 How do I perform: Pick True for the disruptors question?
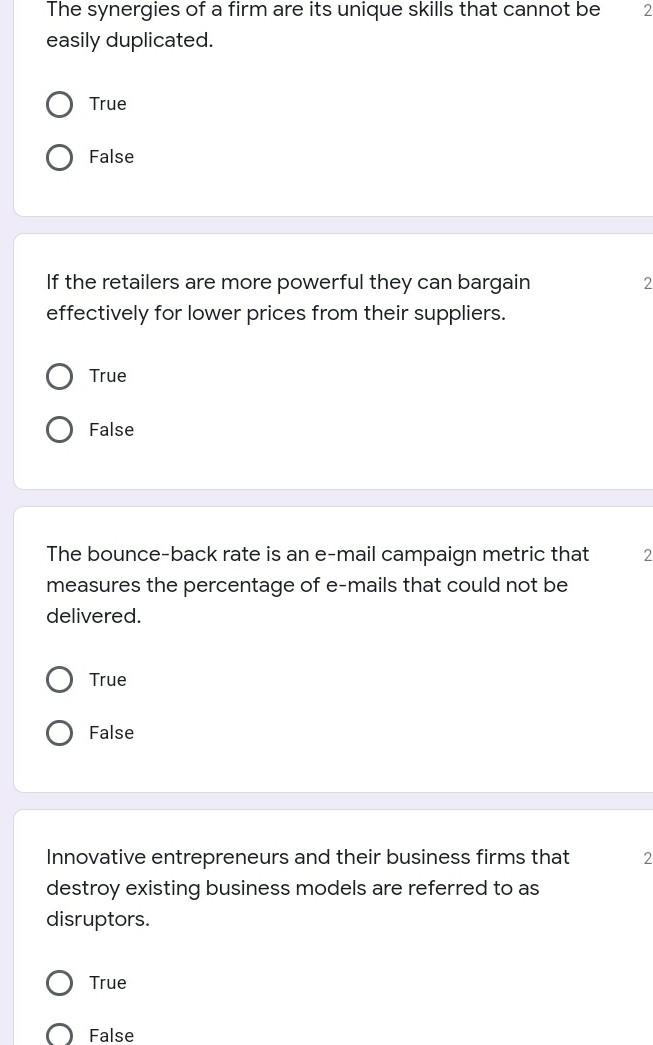click(59, 983)
